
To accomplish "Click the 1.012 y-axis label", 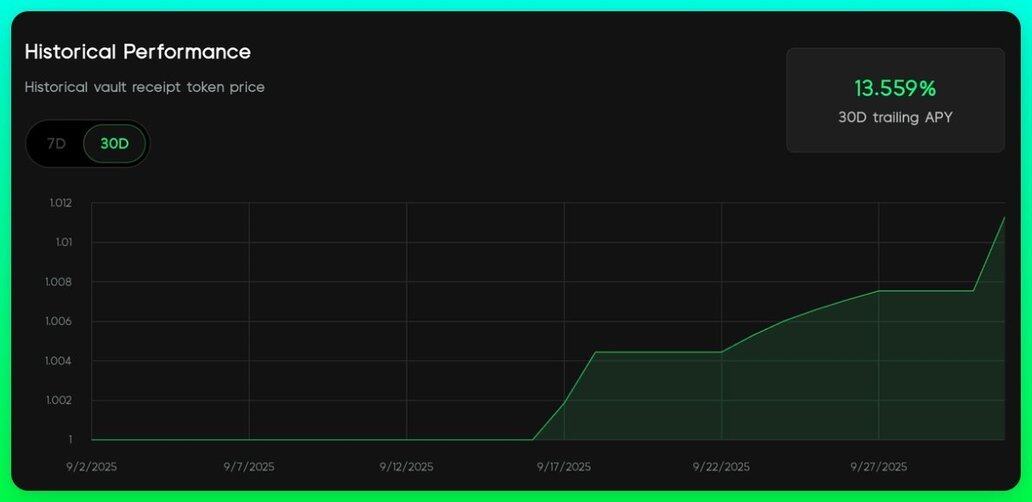I will [x=60, y=203].
